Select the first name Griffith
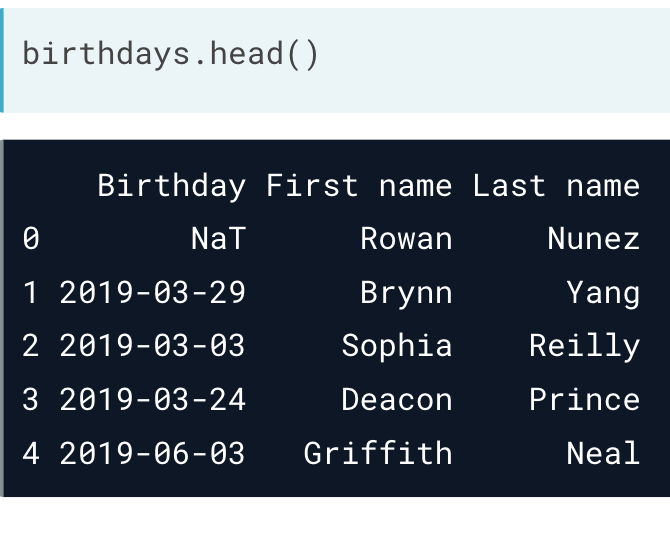670x546 pixels. [378, 454]
